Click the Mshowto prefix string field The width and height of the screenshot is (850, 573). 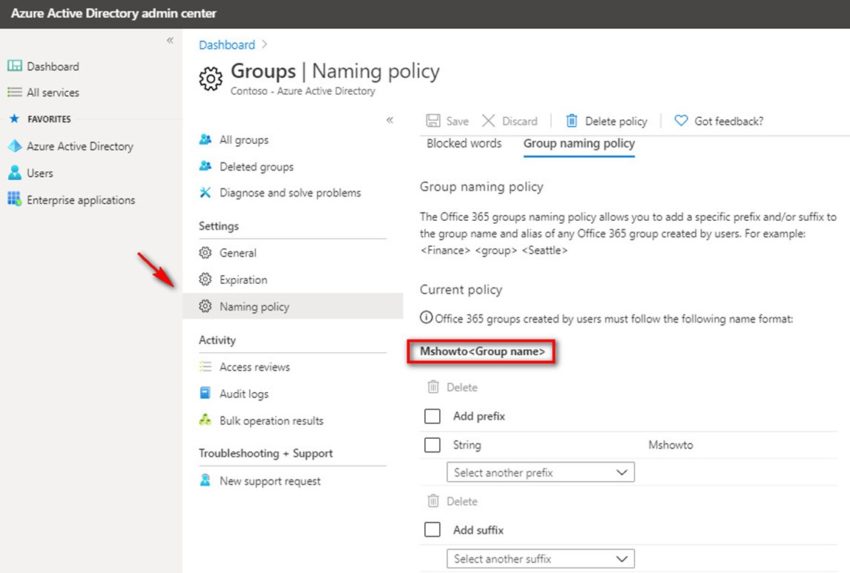point(670,445)
